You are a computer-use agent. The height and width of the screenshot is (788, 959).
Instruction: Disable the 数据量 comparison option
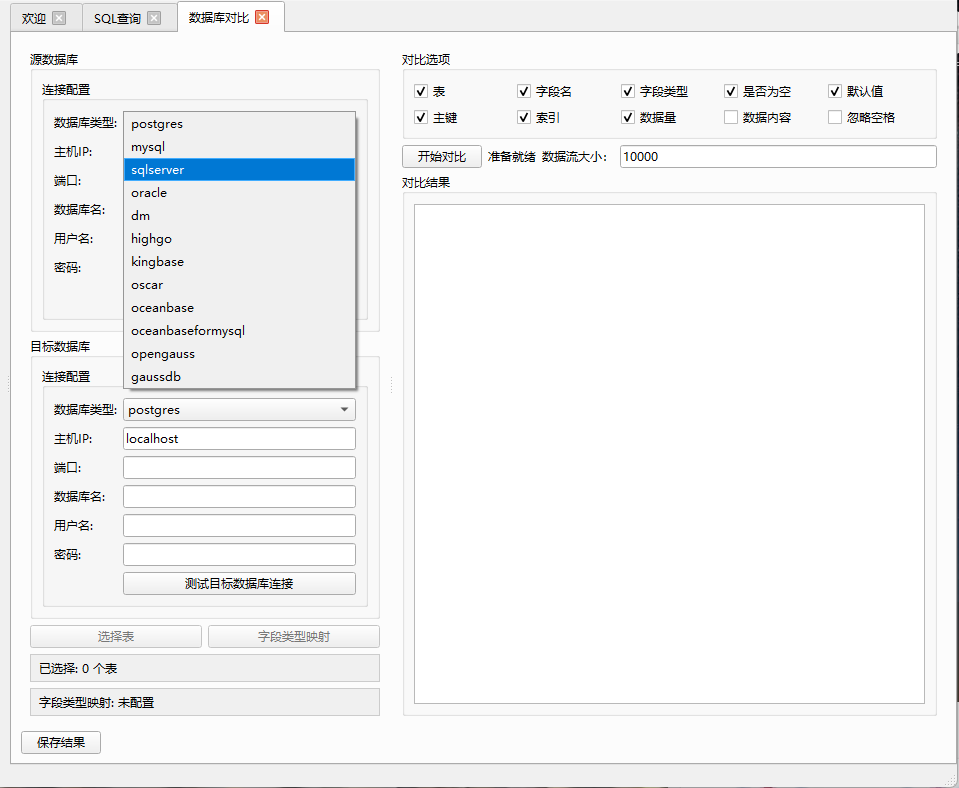pos(628,117)
